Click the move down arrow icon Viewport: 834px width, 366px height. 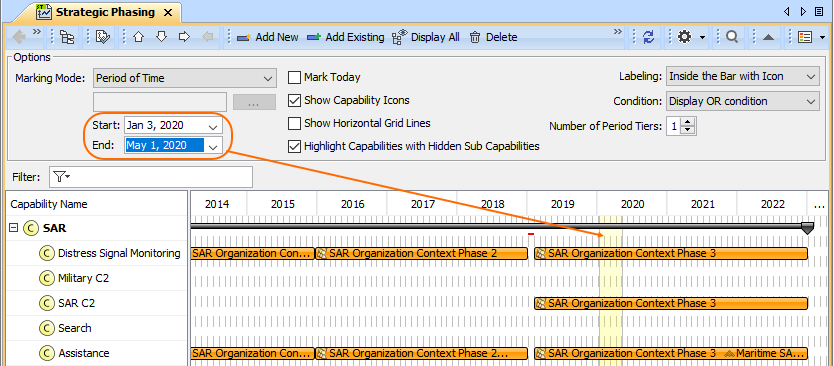162,37
